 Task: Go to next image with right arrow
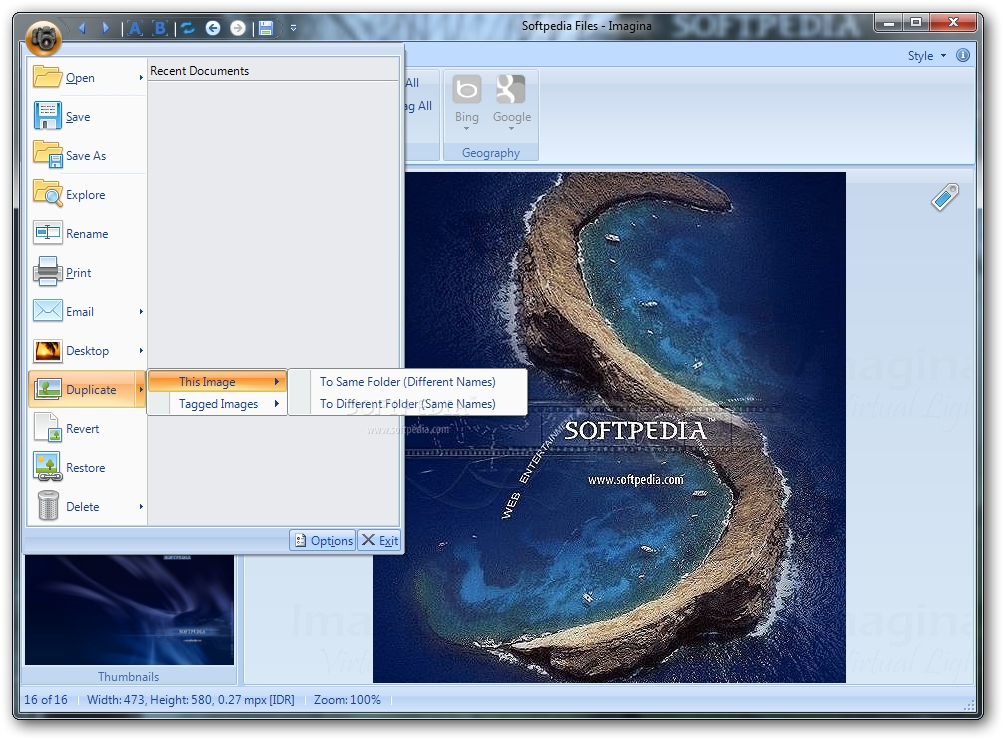click(x=106, y=28)
